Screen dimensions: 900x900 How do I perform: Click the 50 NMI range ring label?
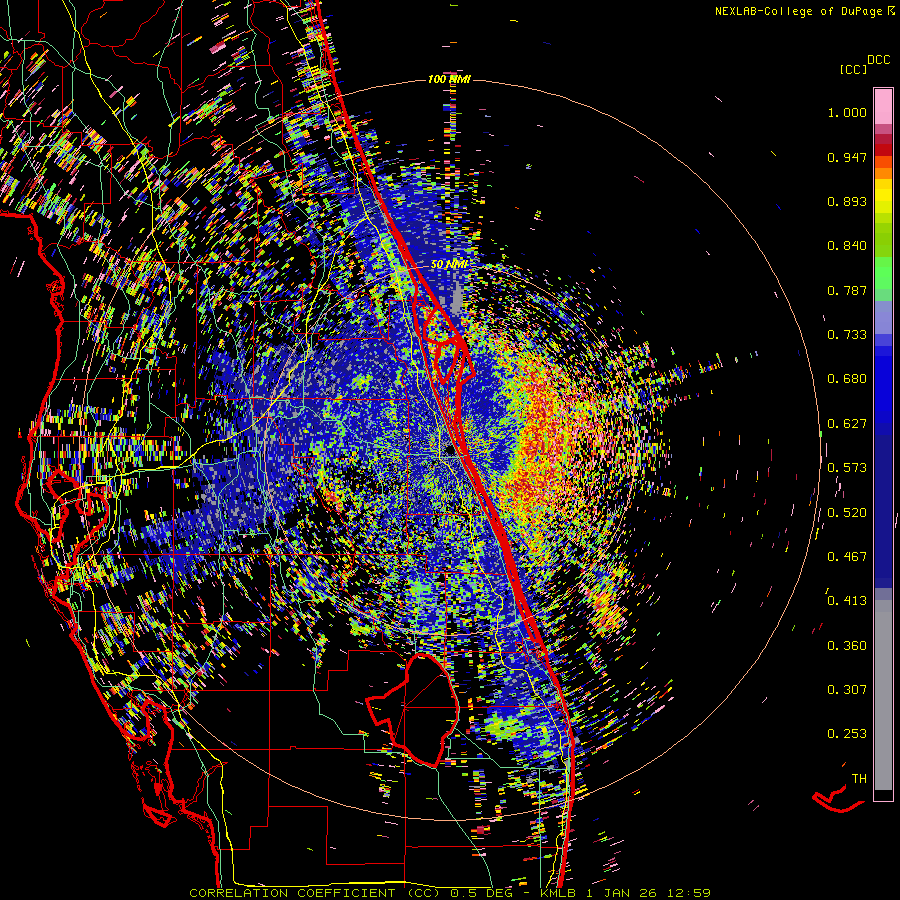tap(449, 265)
